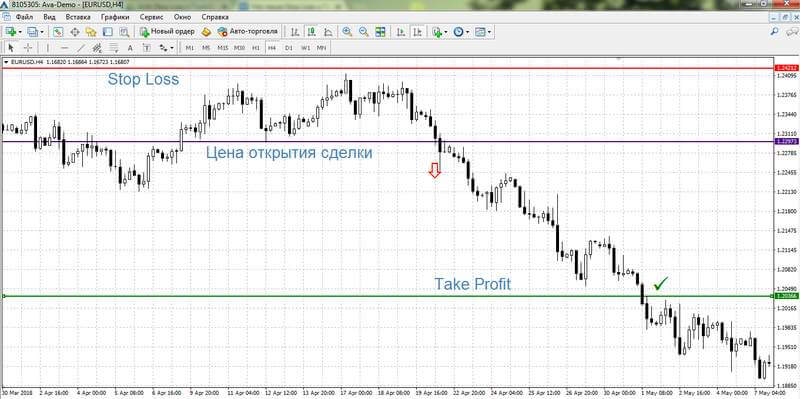Image resolution: width=800 pixels, height=399 pixels.
Task: Switch timeframe to M5
Action: click(206, 48)
